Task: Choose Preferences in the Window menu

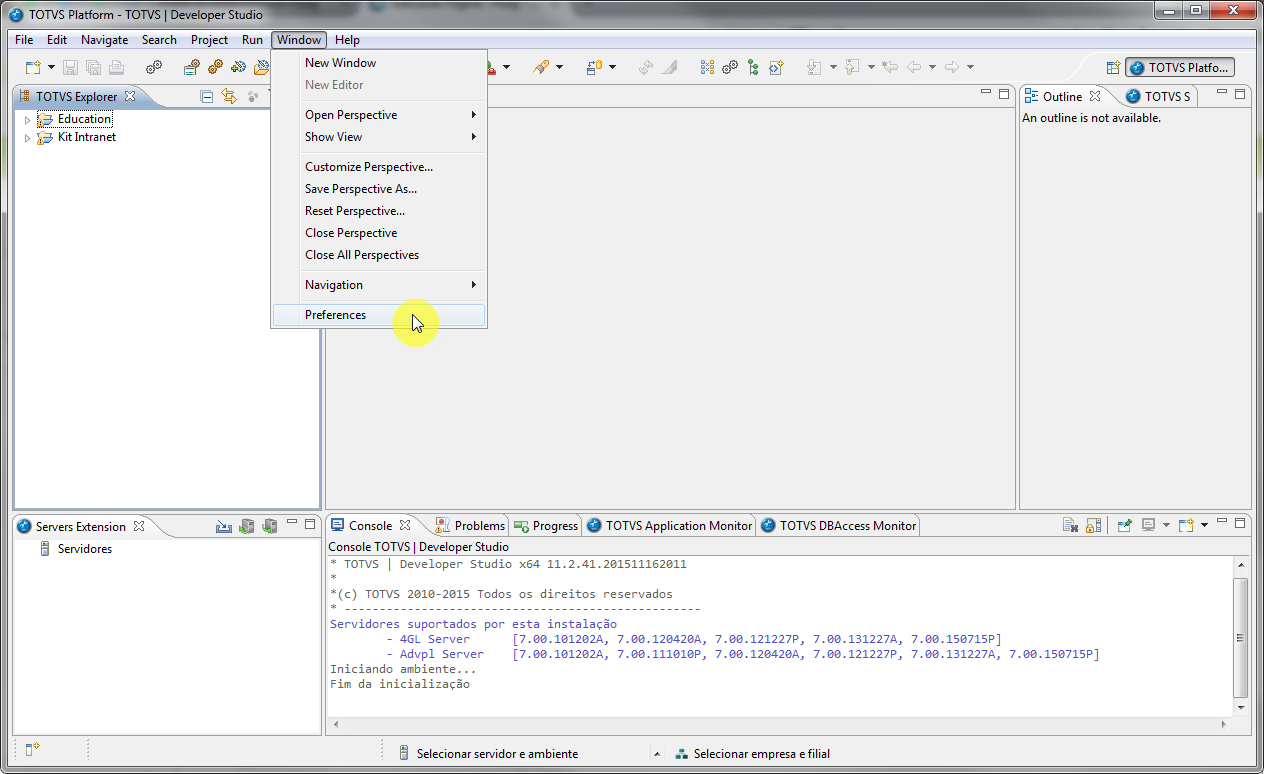Action: tap(379, 315)
